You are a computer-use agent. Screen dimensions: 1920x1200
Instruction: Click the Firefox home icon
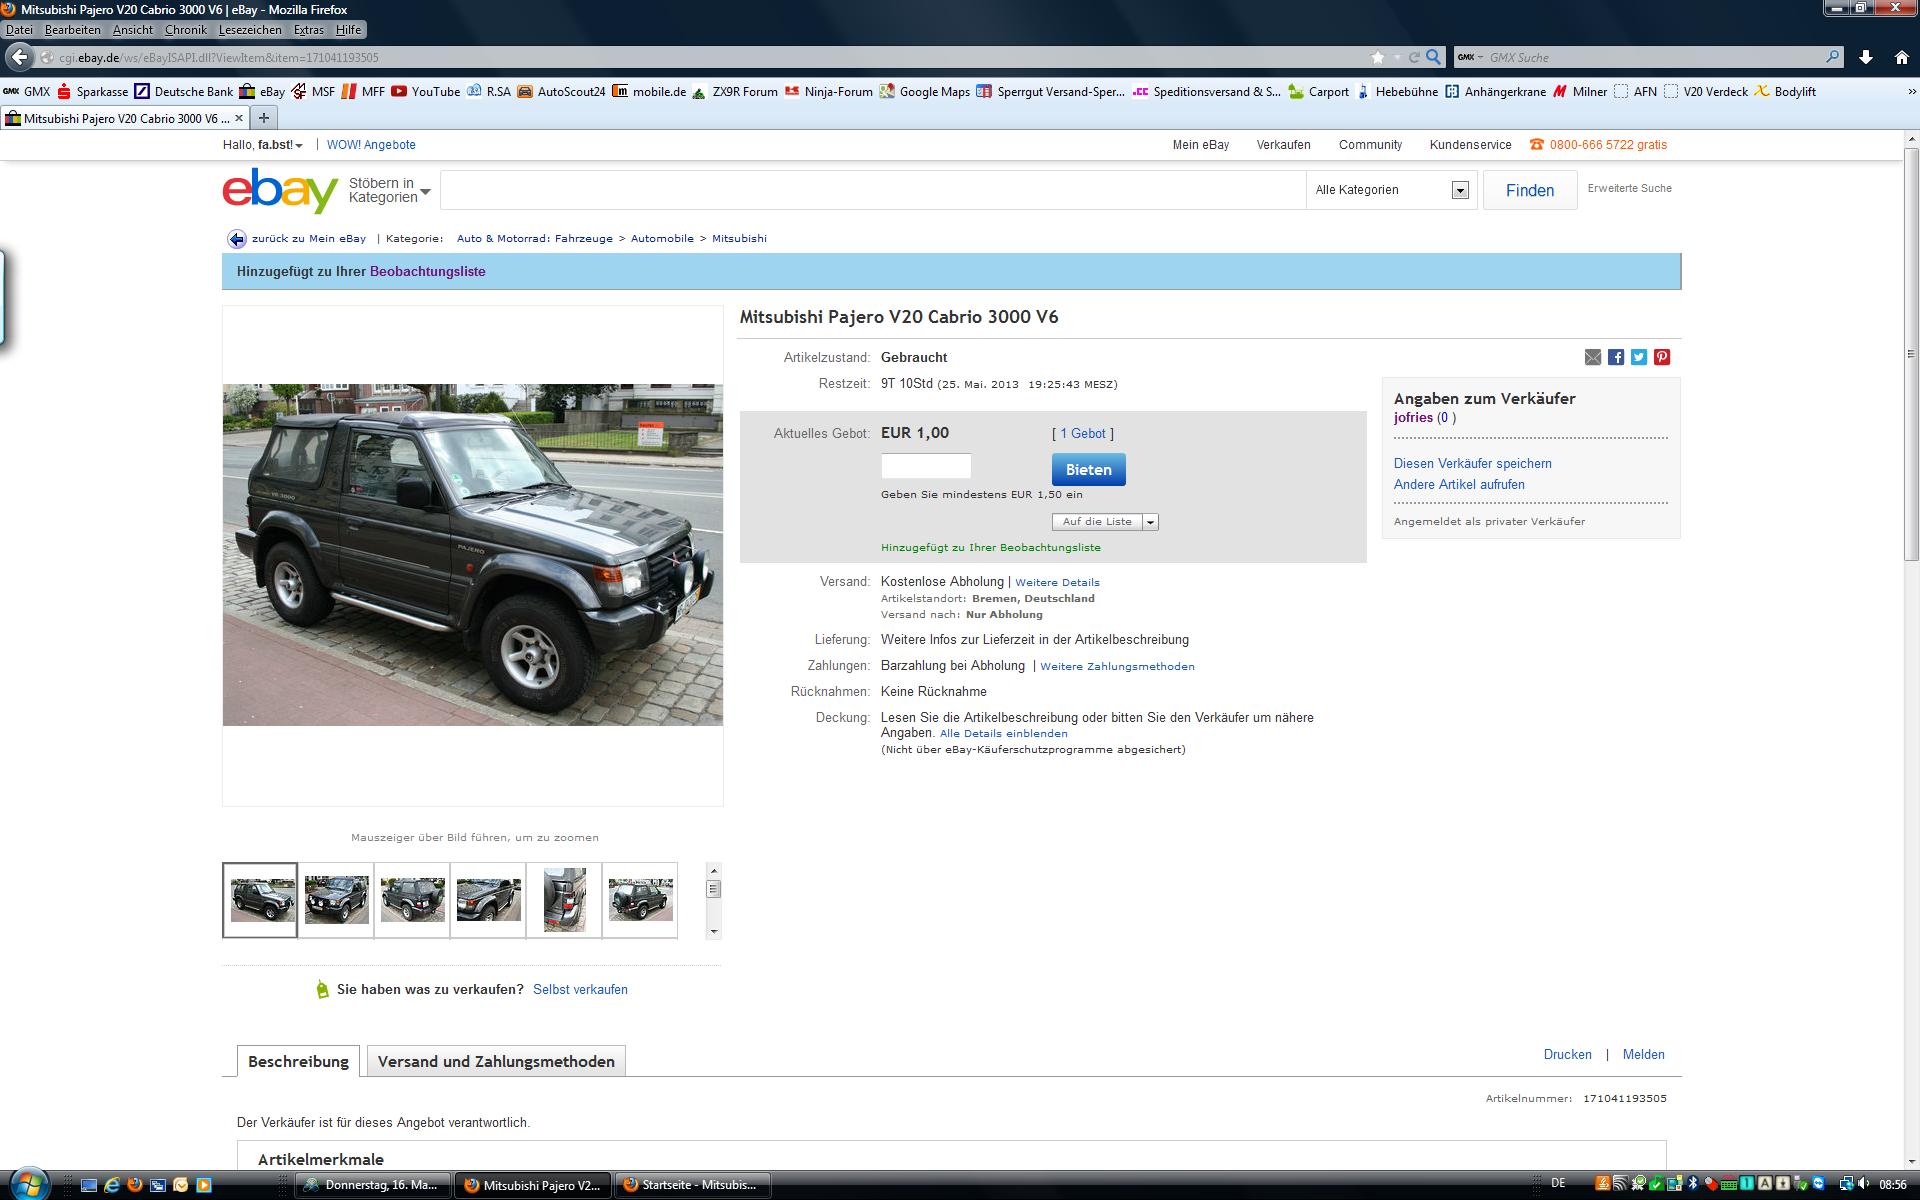1901,57
